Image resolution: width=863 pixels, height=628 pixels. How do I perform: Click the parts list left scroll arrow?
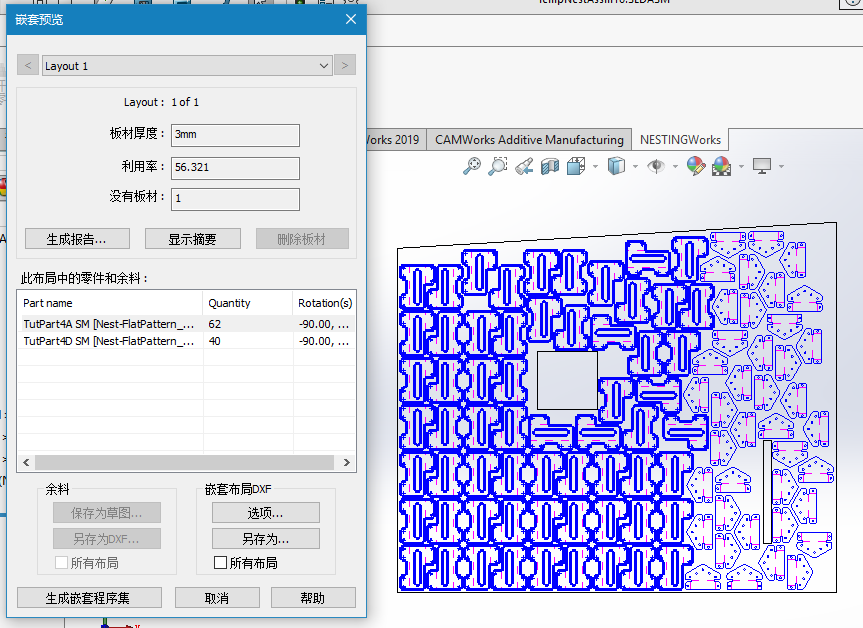[26, 462]
